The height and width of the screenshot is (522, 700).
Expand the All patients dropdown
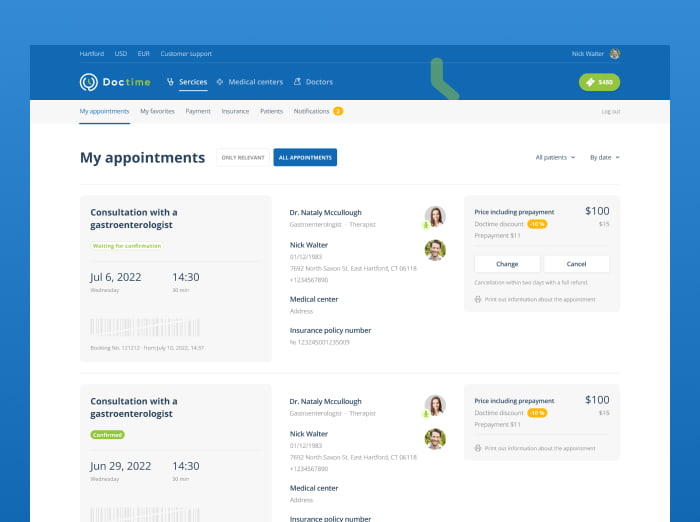pyautogui.click(x=555, y=157)
